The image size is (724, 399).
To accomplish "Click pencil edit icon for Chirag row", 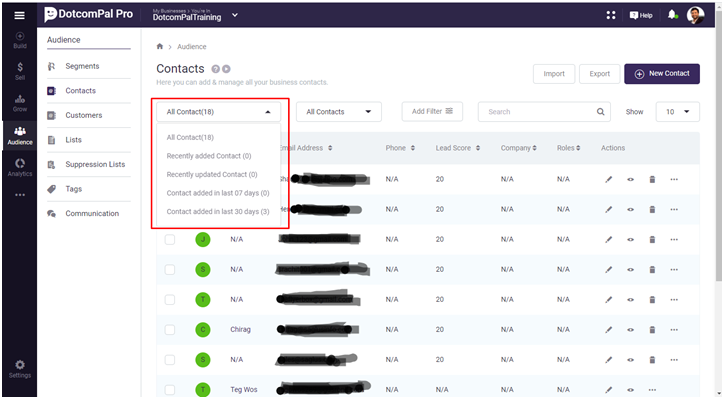I will click(x=609, y=330).
